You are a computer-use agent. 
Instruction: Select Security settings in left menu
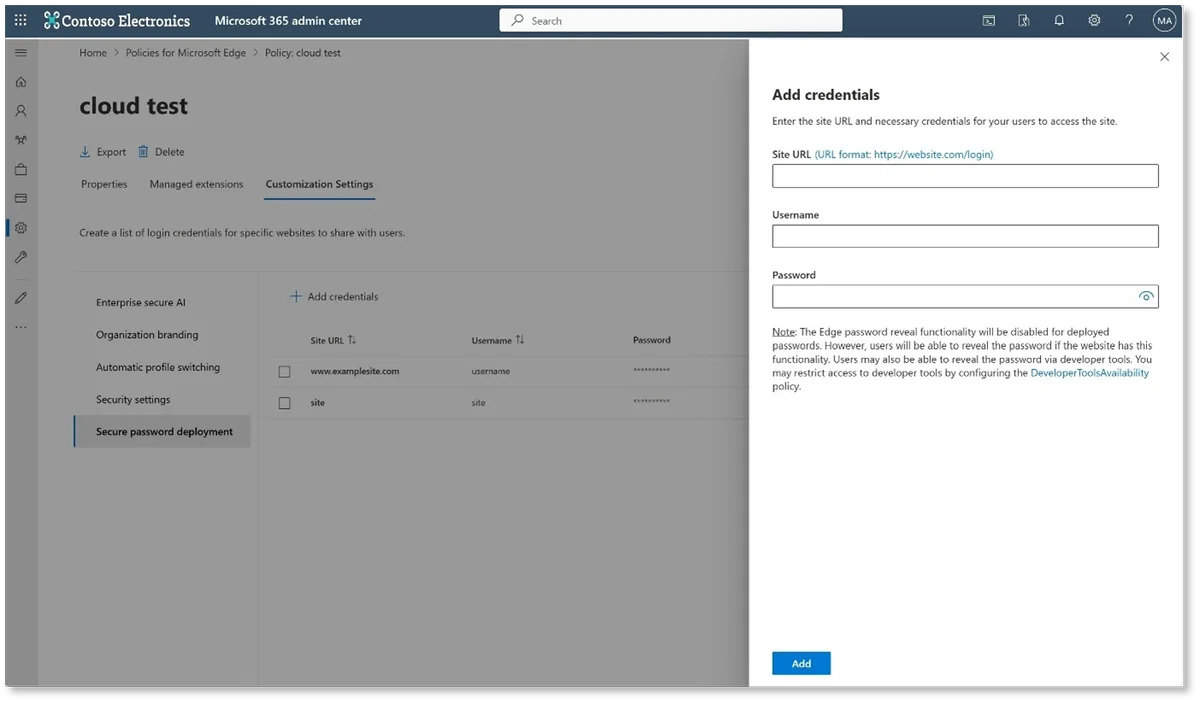133,400
